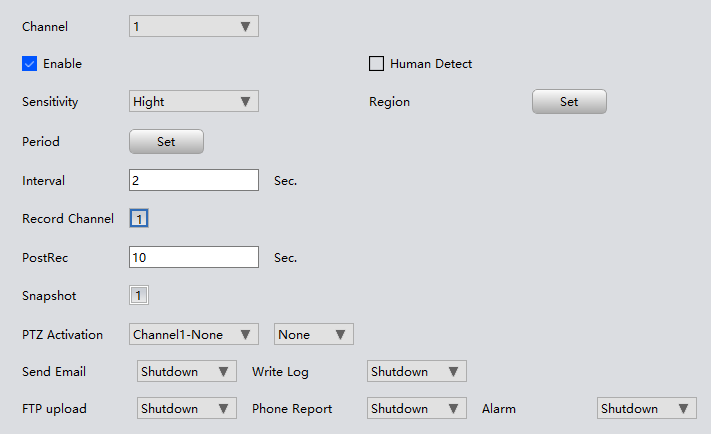Open the PTZ Activation Channel1-None dropdown

click(194, 334)
